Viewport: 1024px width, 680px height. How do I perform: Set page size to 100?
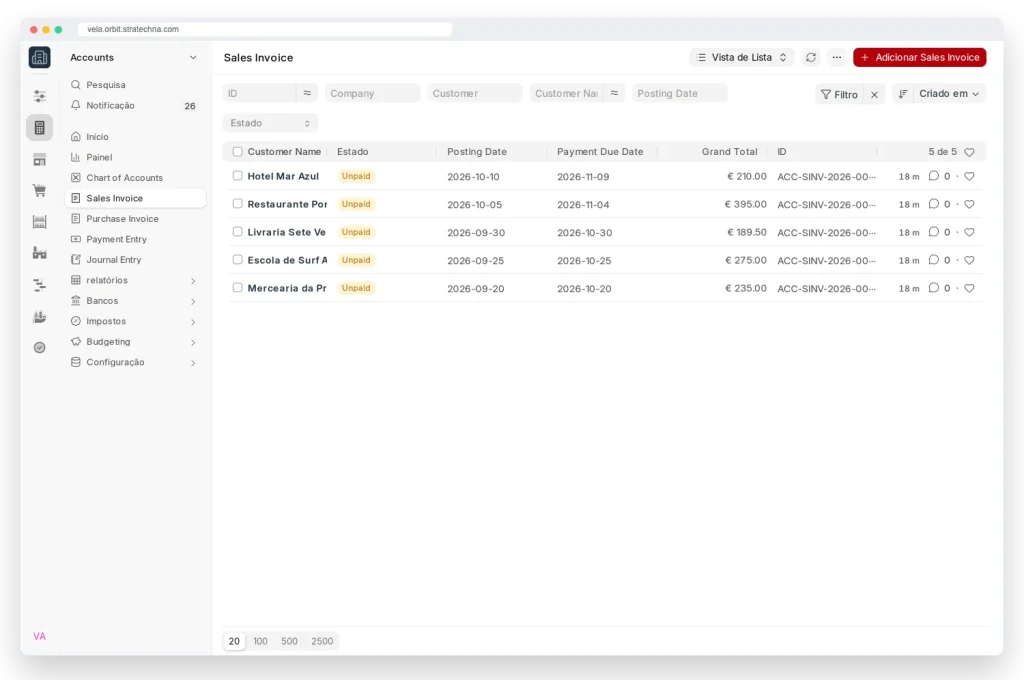[x=260, y=641]
